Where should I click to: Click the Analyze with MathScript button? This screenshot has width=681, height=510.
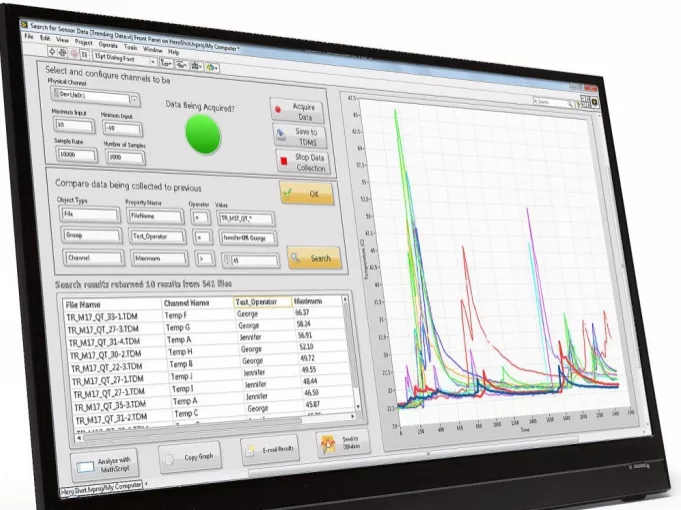[x=105, y=465]
